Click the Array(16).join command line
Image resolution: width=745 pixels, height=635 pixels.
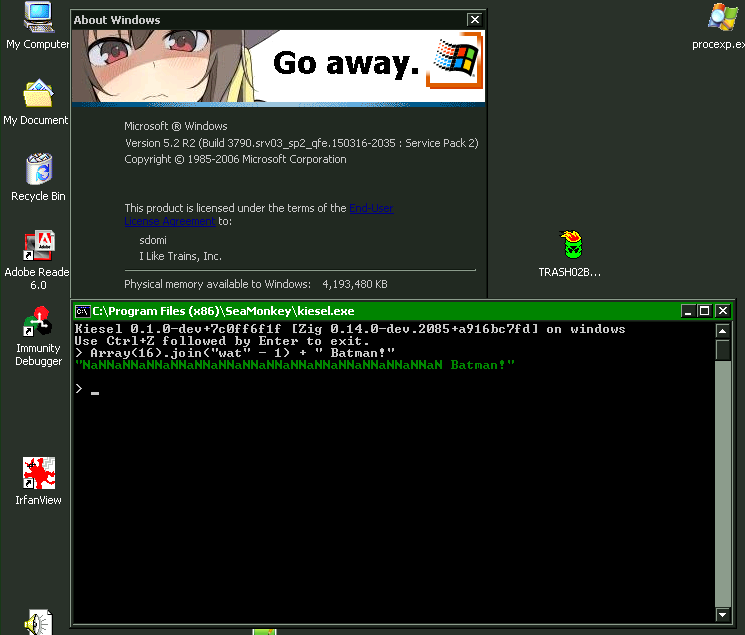[235, 353]
